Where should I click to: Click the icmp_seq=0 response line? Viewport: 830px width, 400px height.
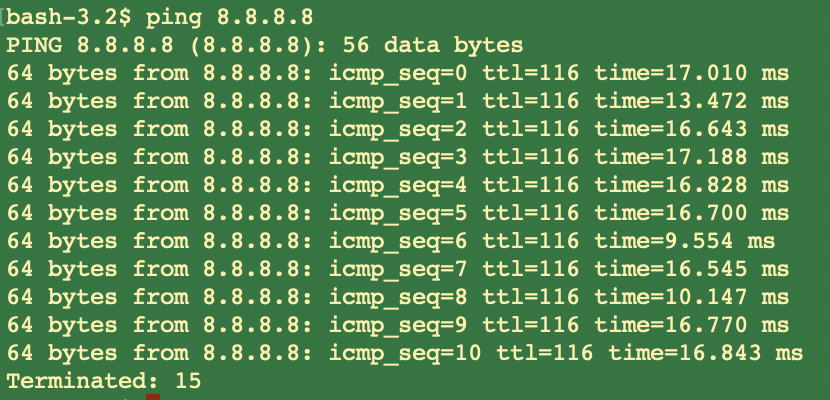[x=397, y=73]
